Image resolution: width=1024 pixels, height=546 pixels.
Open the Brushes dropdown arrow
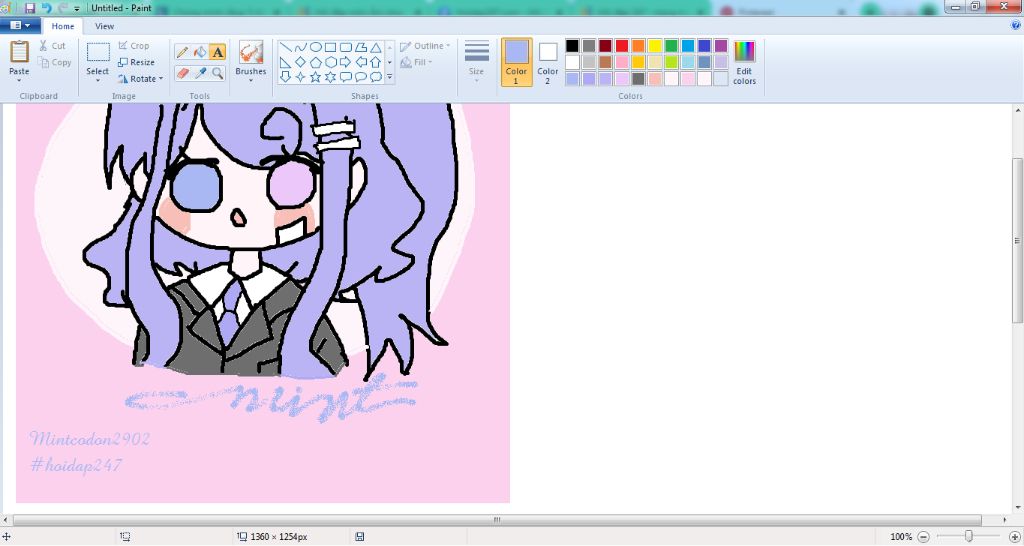click(251, 80)
